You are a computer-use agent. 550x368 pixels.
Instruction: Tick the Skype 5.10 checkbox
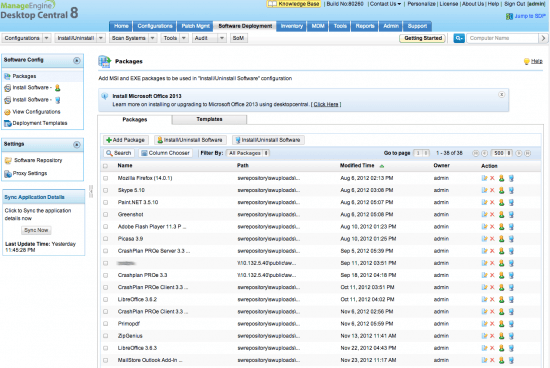(106, 190)
